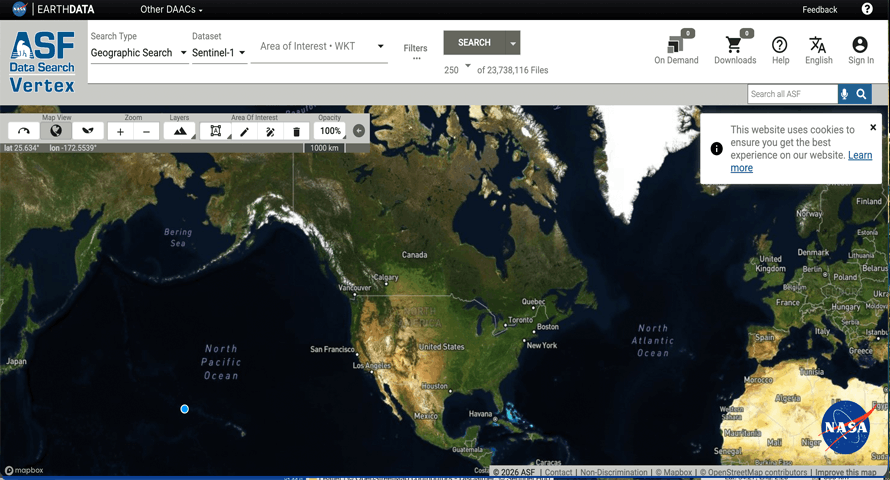Zoom in on the map
This screenshot has width=890, height=480.
[x=120, y=132]
